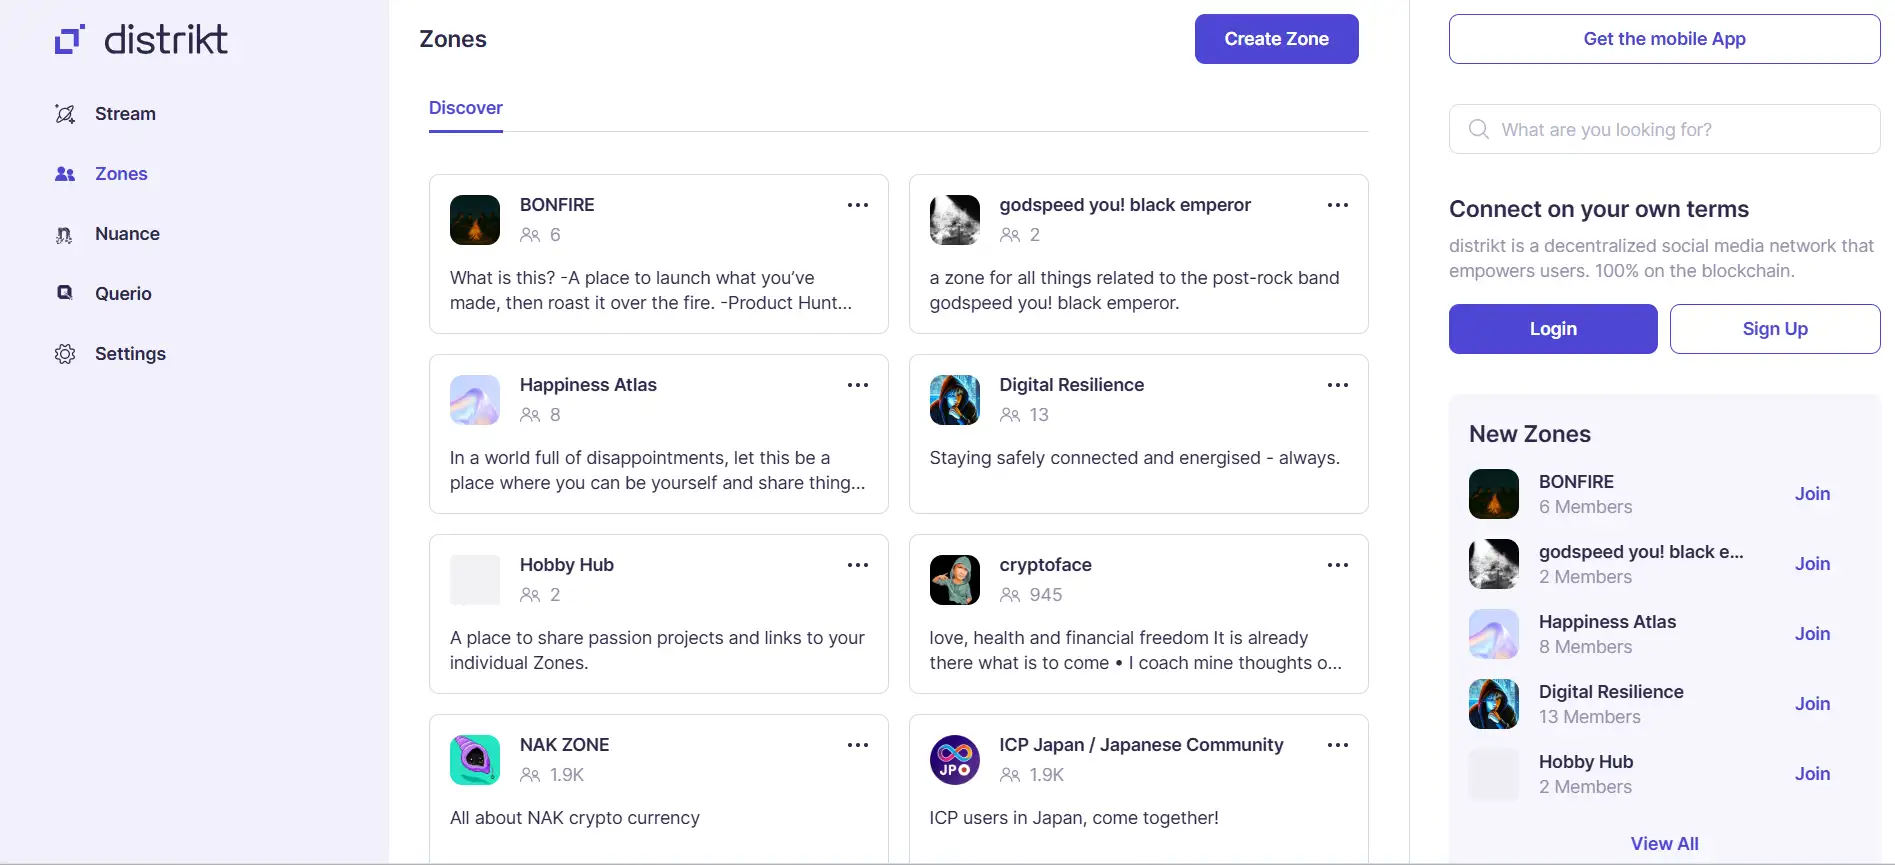Viewport: 1895px width, 865px height.
Task: Open the Stream sidebar icon
Action: (x=65, y=114)
